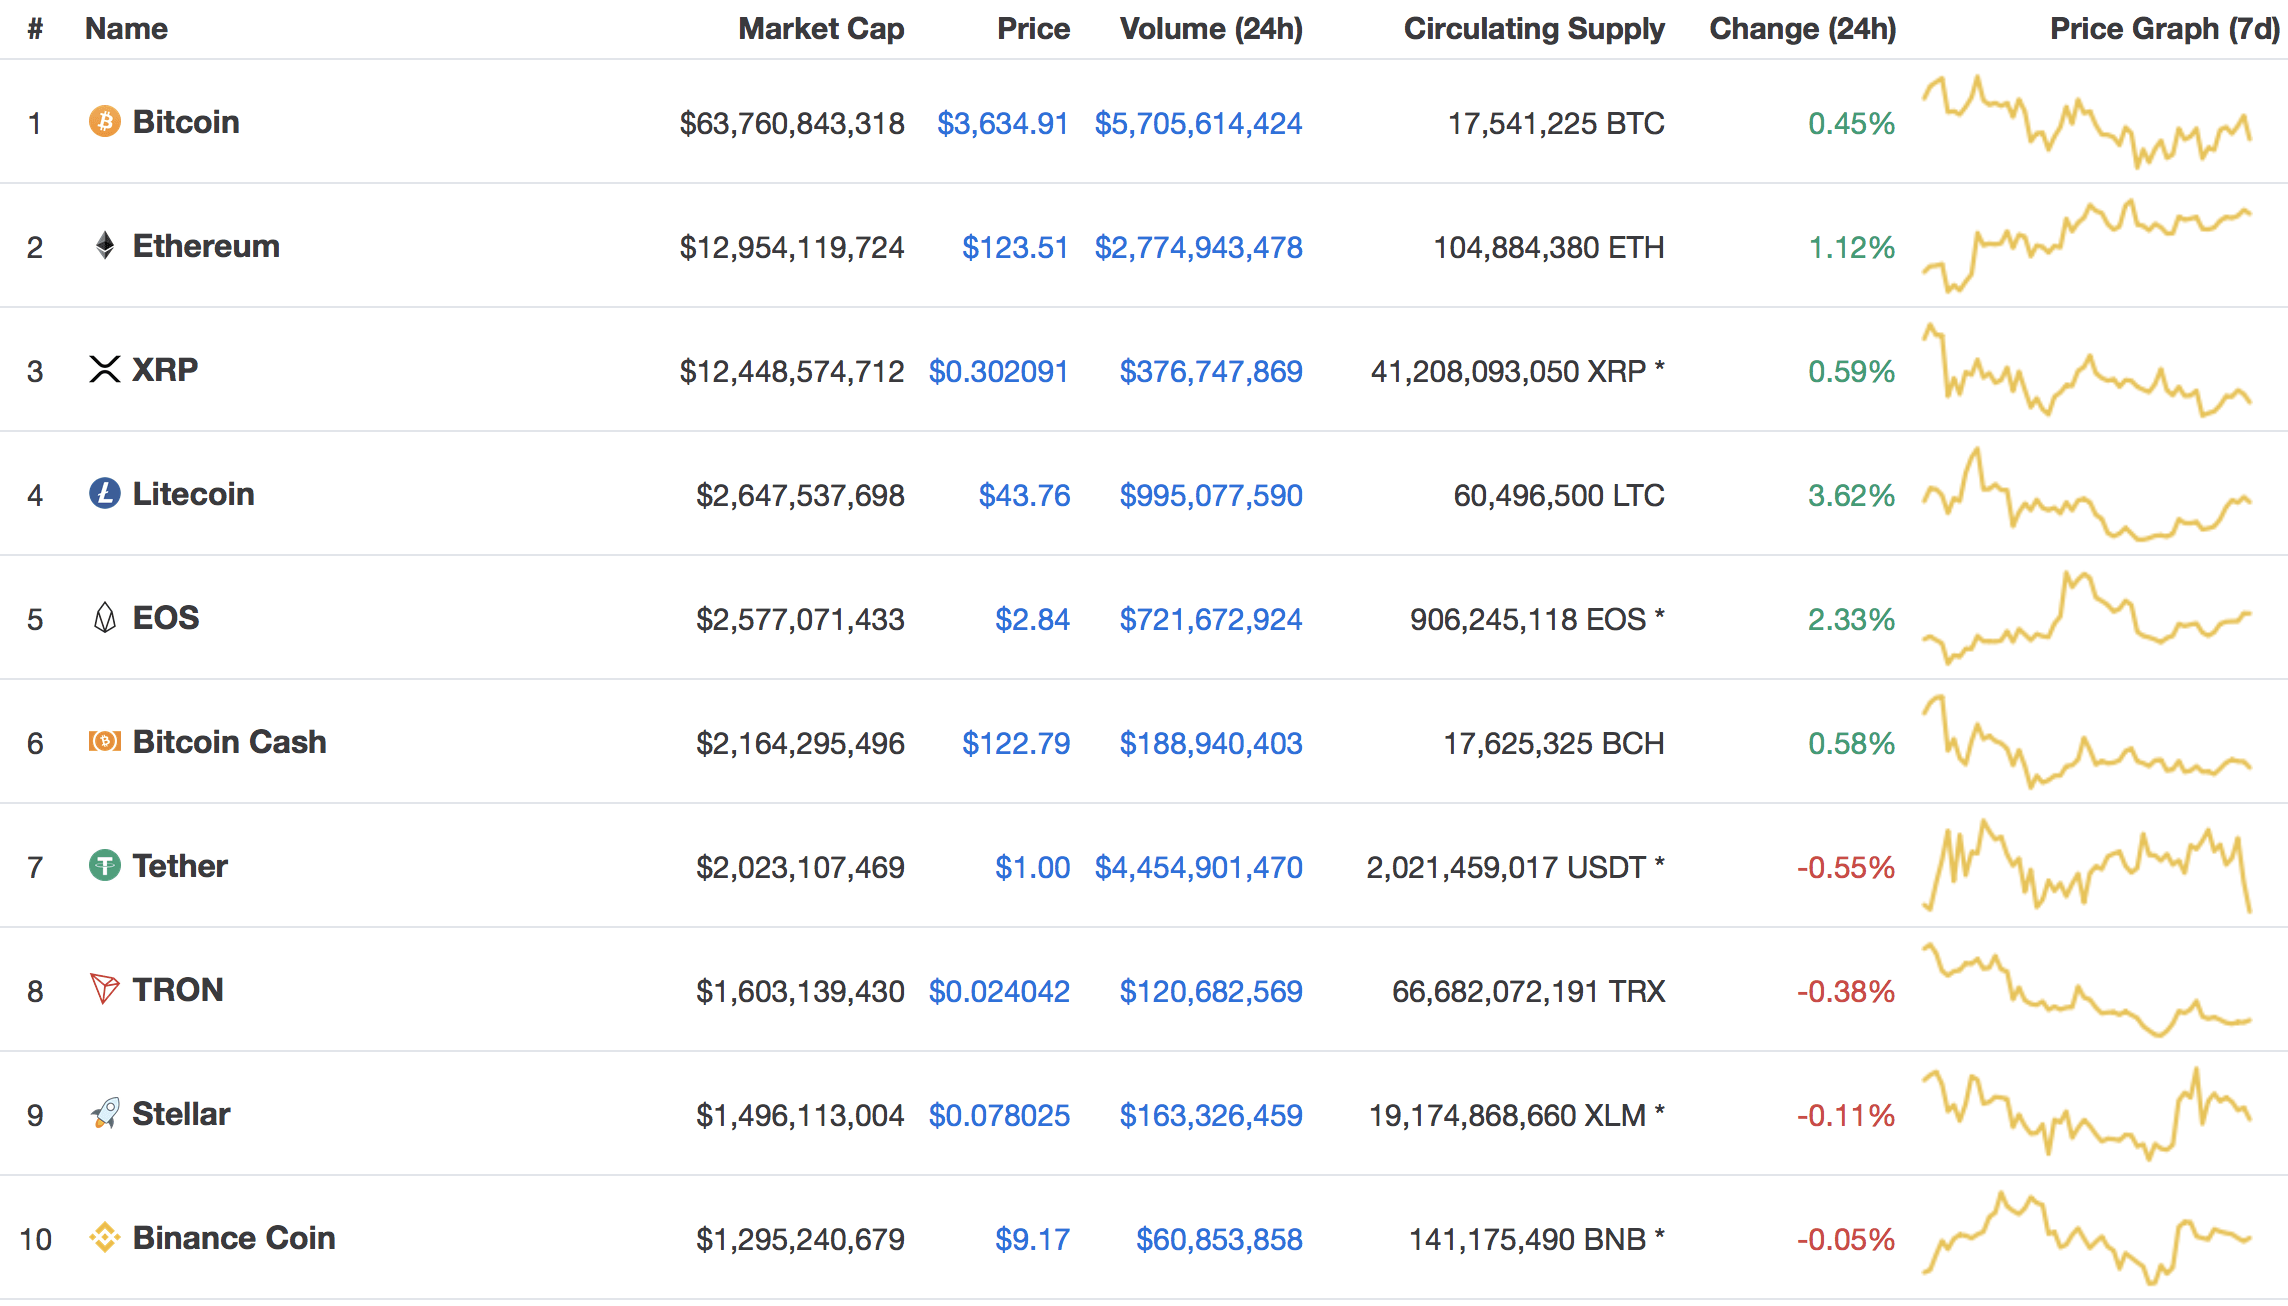Click the EOS logo icon
Viewport: 2288px width, 1306px height.
pyautogui.click(x=104, y=618)
